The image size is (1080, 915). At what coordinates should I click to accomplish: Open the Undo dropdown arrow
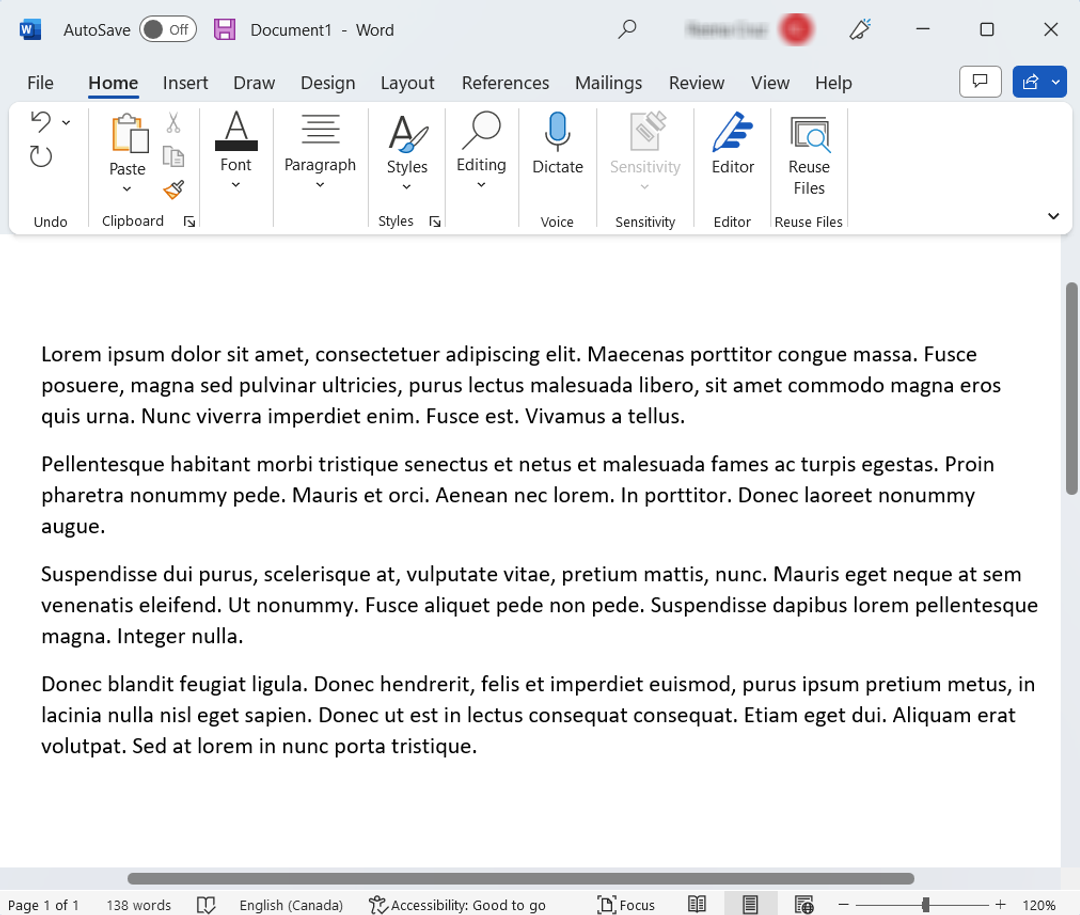click(x=66, y=121)
